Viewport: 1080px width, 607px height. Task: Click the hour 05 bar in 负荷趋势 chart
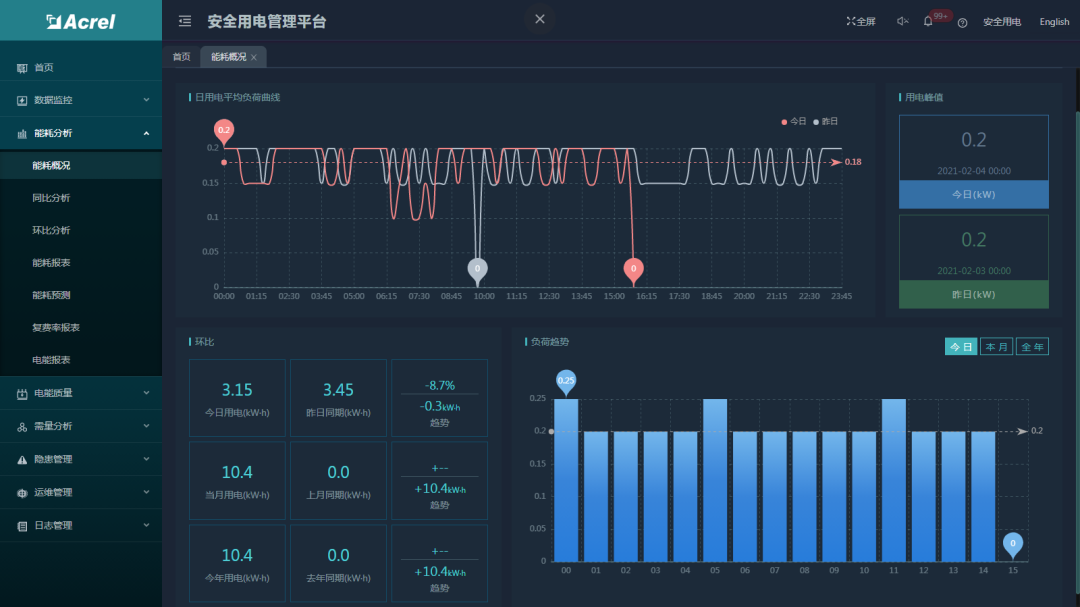(715, 480)
